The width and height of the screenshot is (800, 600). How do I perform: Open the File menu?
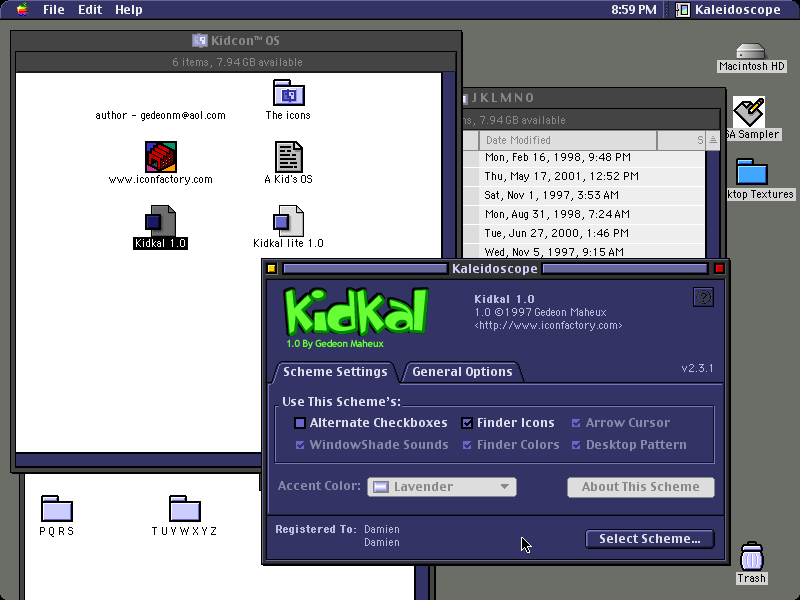pyautogui.click(x=54, y=10)
